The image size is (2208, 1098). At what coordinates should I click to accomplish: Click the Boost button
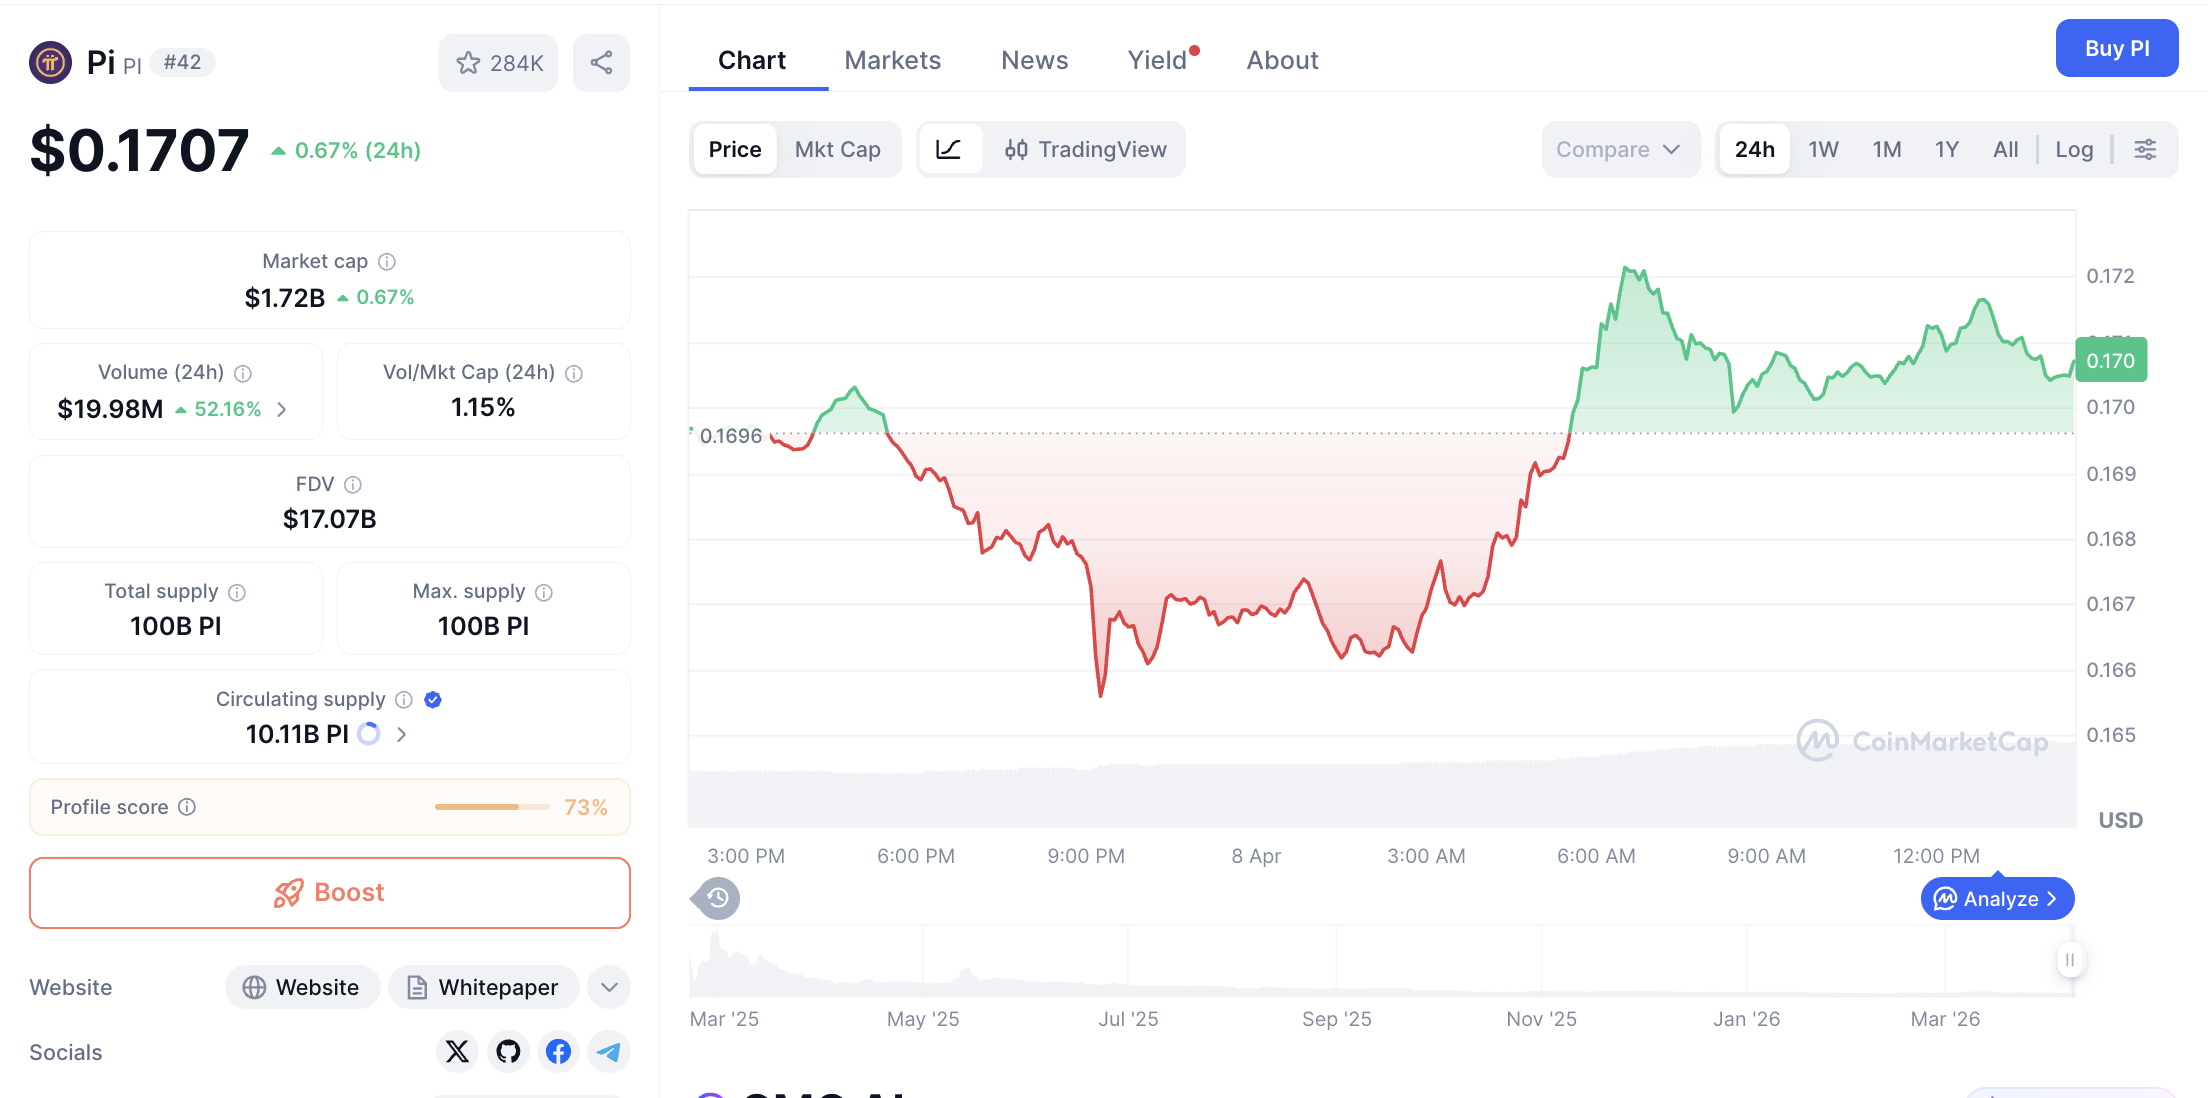coord(329,892)
